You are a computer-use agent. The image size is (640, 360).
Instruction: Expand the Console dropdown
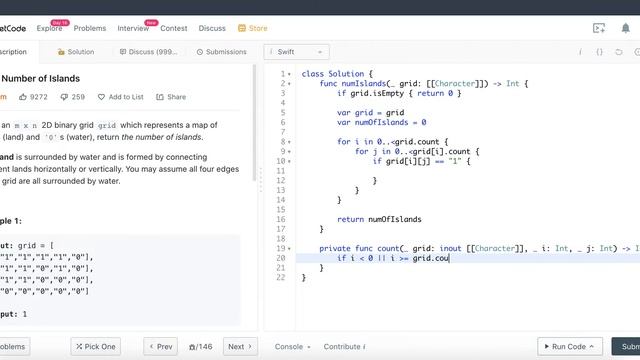[x=292, y=347]
